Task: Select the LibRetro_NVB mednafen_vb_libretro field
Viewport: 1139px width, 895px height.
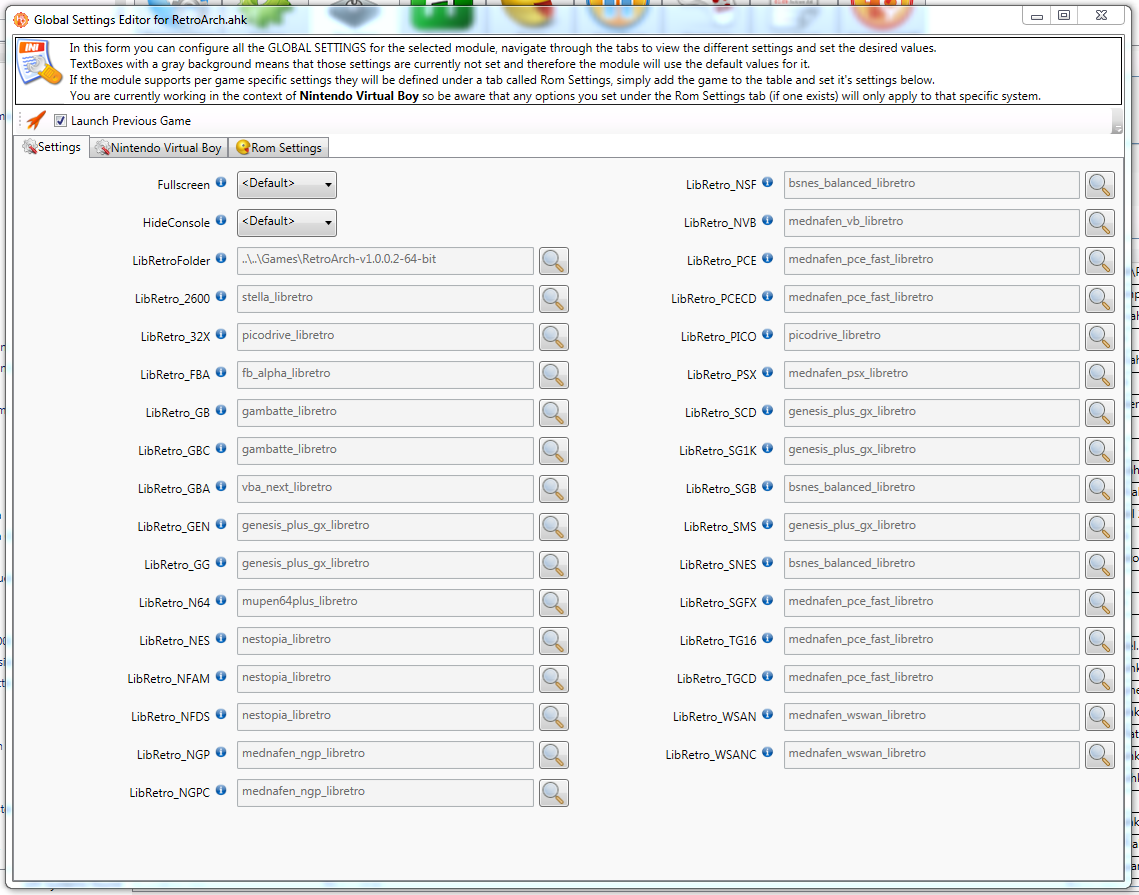Action: pyautogui.click(x=932, y=223)
